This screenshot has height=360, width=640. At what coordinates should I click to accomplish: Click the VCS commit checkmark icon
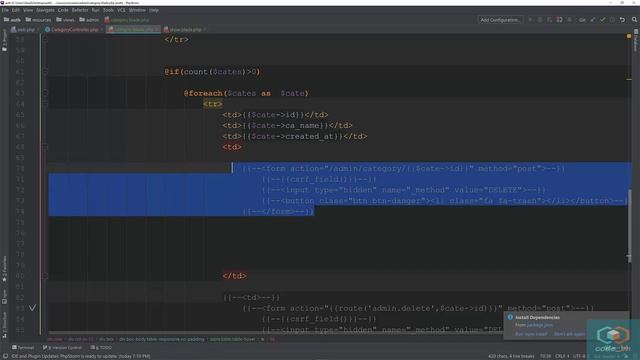602,20
